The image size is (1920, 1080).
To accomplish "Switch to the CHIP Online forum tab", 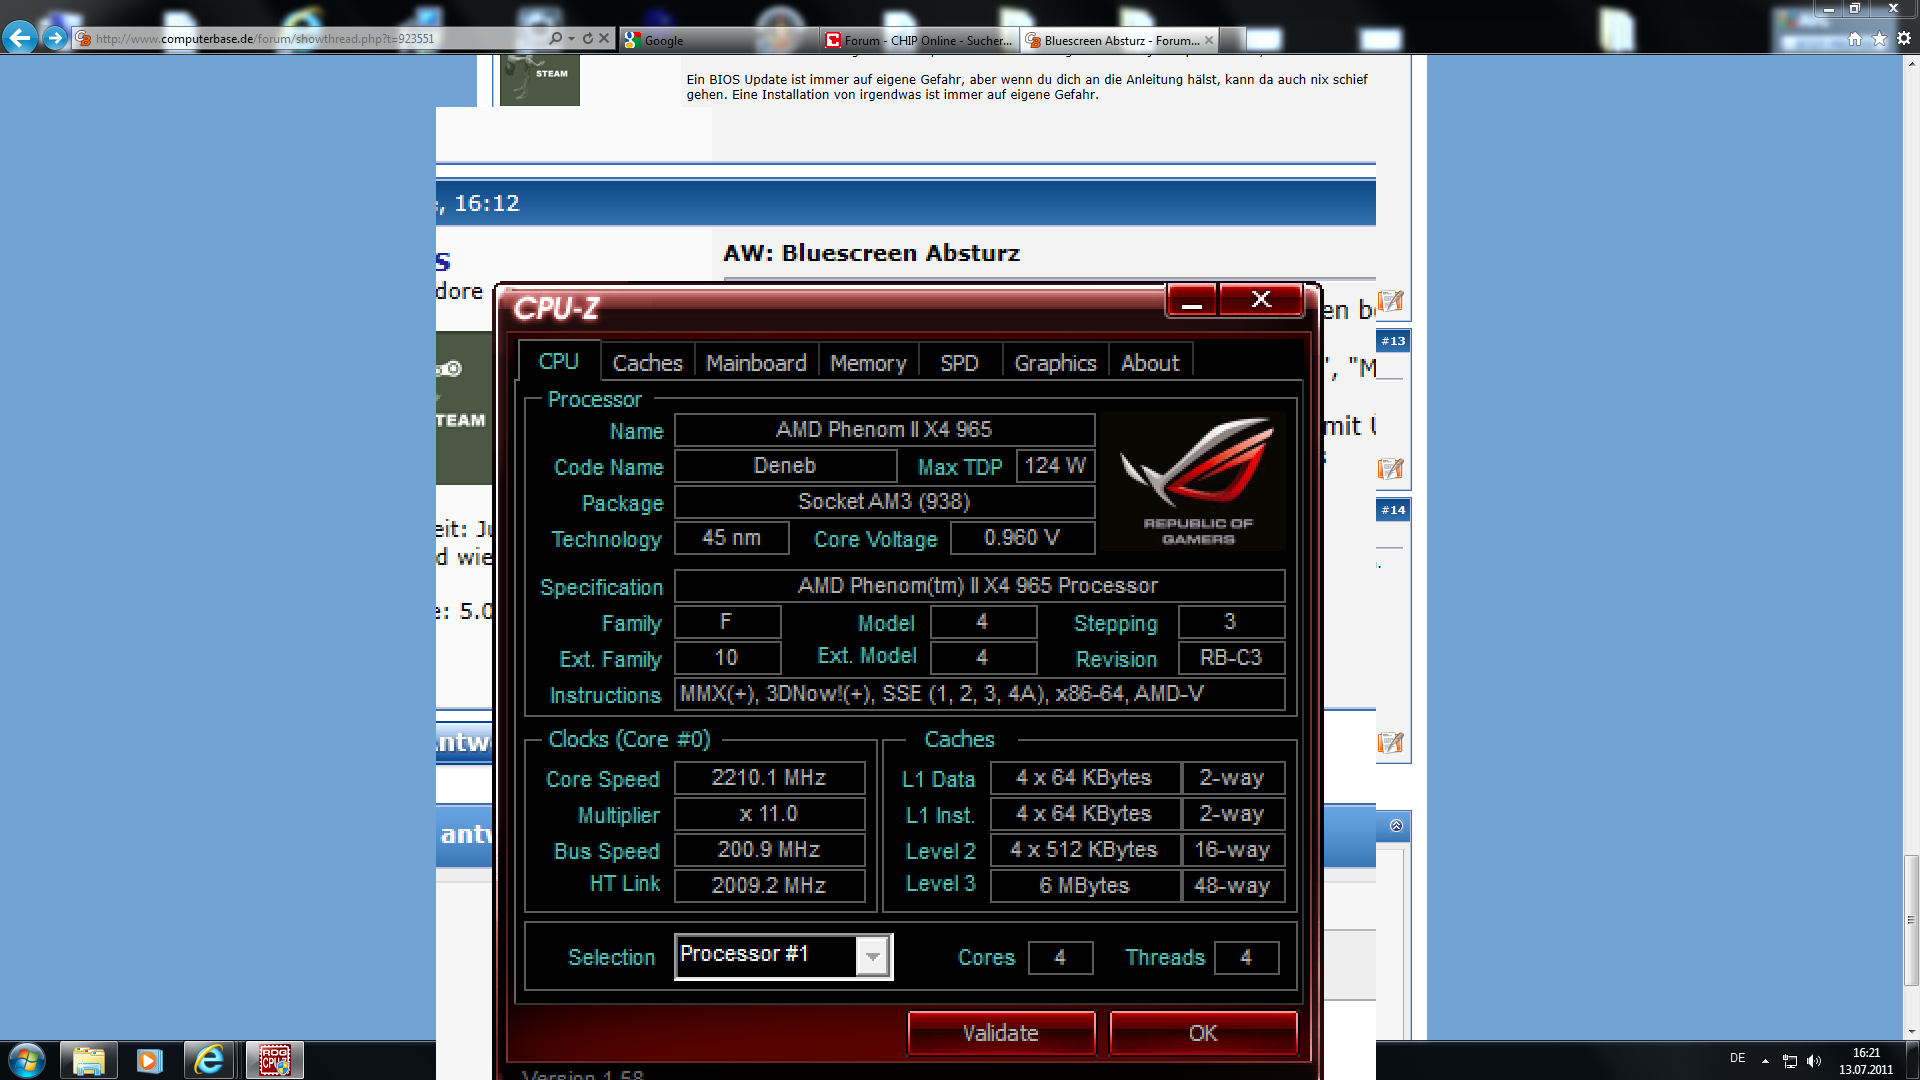I will (918, 40).
